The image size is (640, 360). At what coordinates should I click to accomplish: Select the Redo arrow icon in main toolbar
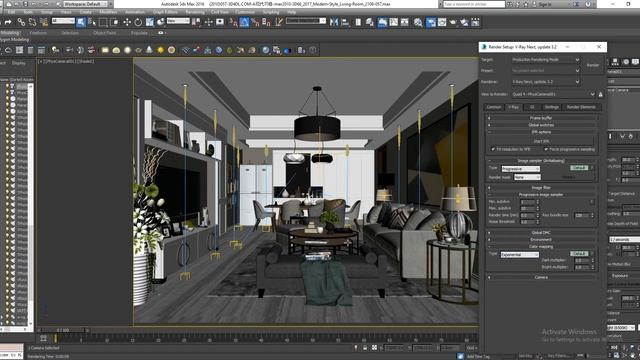tap(8, 22)
